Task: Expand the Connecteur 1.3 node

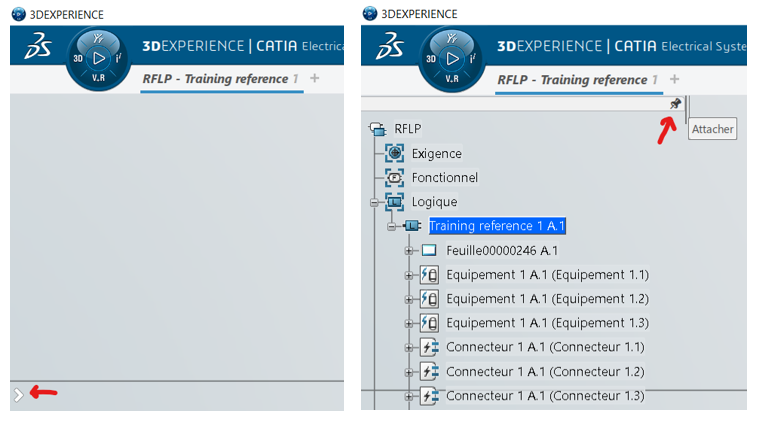Action: point(409,396)
